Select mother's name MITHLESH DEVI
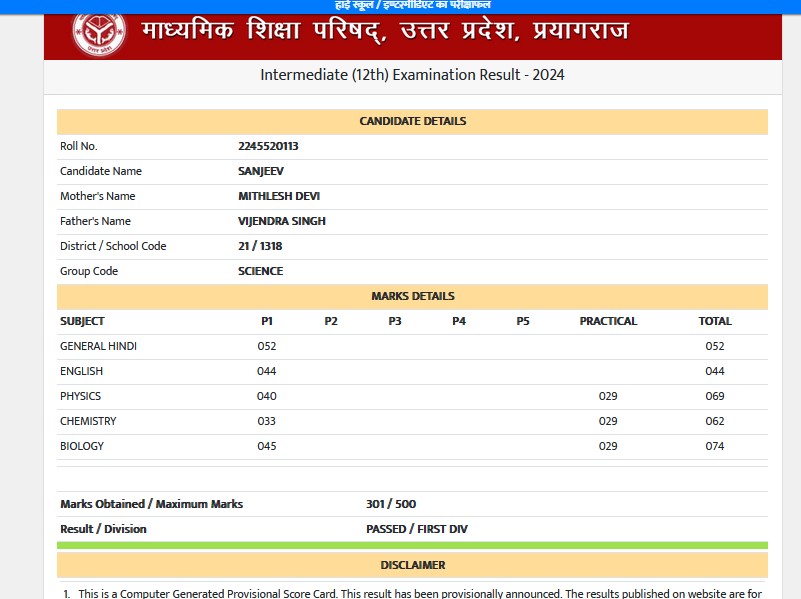Image resolution: width=801 pixels, height=599 pixels. [x=279, y=196]
